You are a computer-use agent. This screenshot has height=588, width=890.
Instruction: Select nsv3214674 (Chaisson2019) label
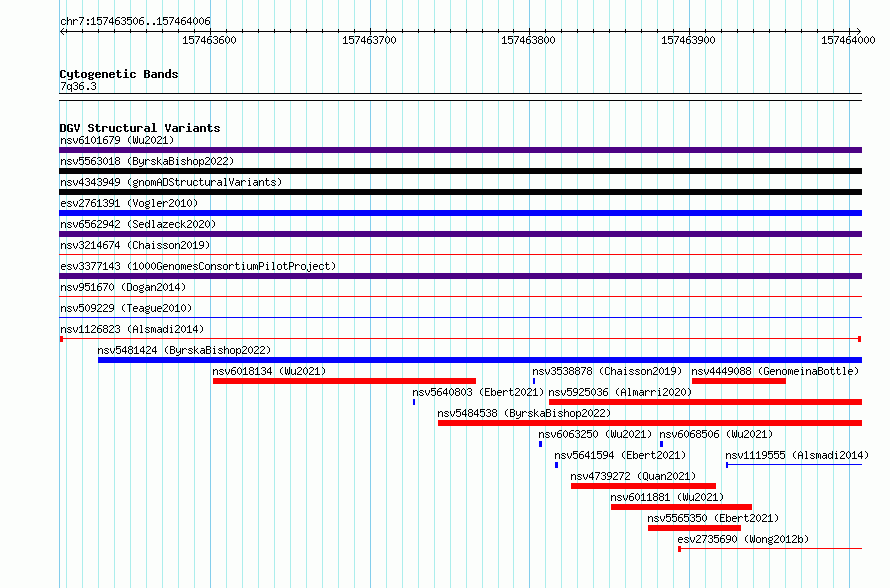135,245
